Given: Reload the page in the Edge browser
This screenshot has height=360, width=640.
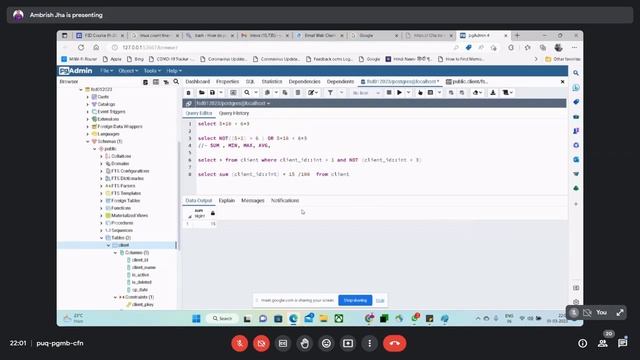Looking at the screenshot, I should (x=81, y=47).
